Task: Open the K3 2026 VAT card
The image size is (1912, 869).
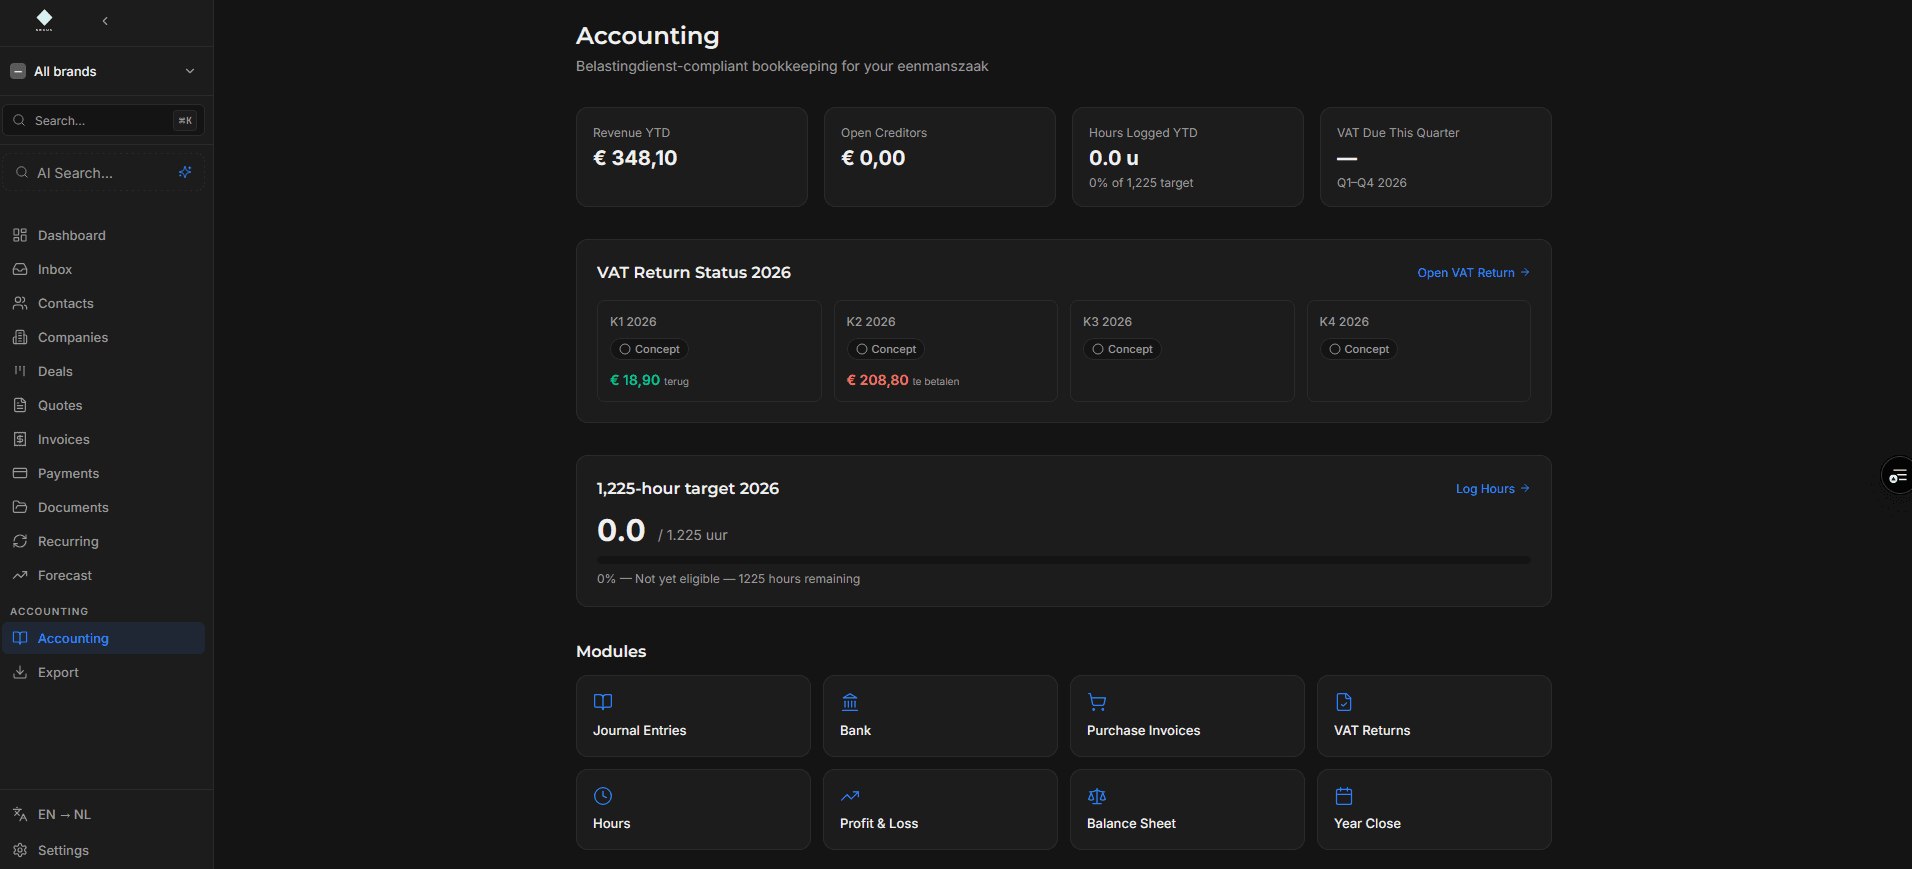Action: tap(1182, 351)
